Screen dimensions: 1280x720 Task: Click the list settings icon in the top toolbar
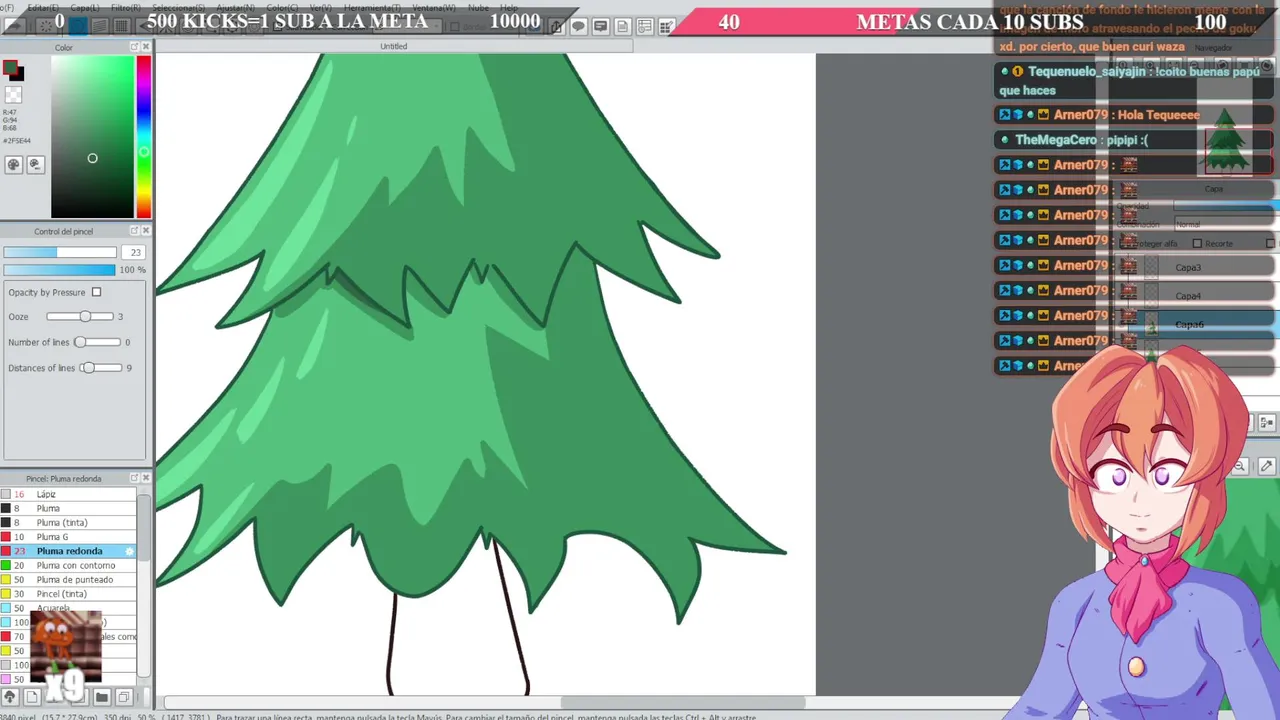point(645,27)
